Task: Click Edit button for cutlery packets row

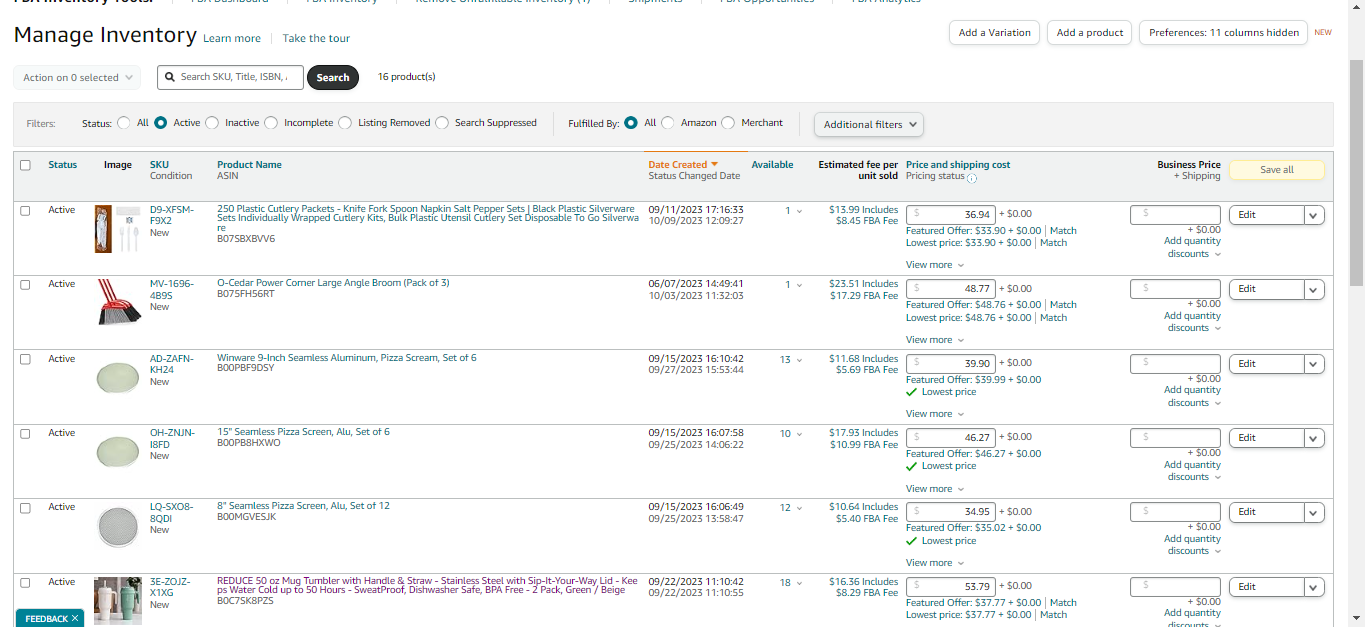Action: 1266,215
